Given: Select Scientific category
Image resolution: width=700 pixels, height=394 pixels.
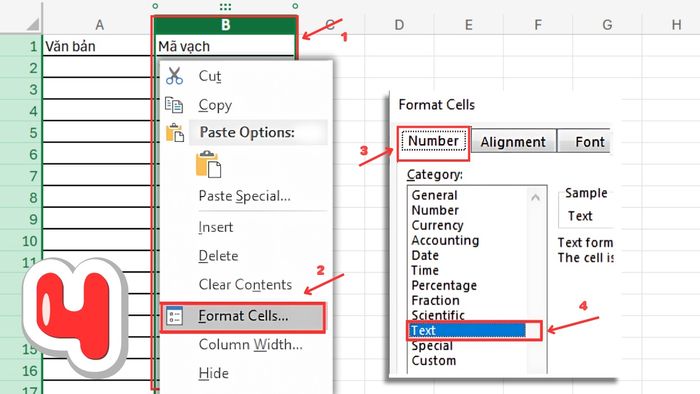Looking at the screenshot, I should [x=438, y=315].
